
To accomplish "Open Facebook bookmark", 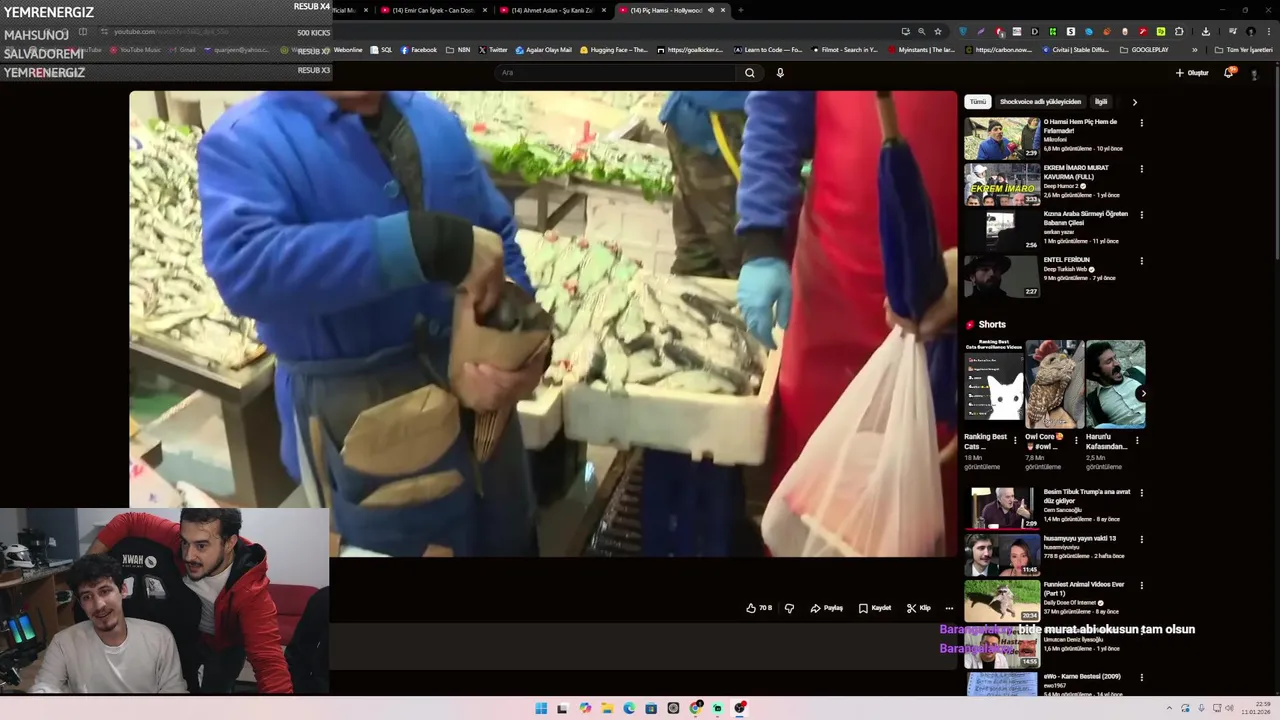I will pyautogui.click(x=419, y=50).
